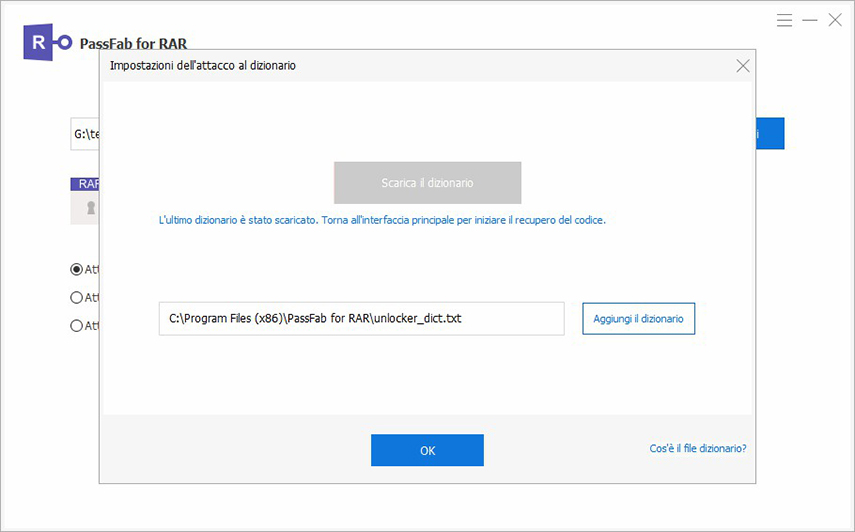Minimize the PassFab for RAR window
This screenshot has height=532, width=855.
(x=810, y=20)
